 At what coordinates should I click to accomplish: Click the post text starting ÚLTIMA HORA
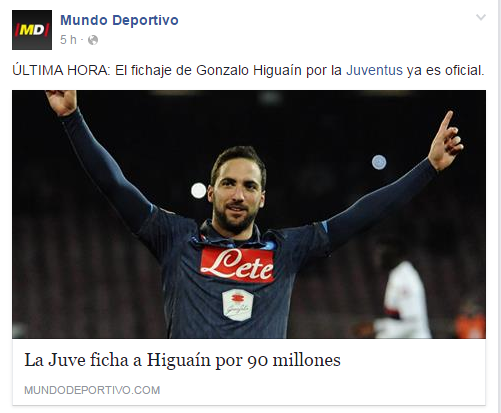tap(248, 70)
